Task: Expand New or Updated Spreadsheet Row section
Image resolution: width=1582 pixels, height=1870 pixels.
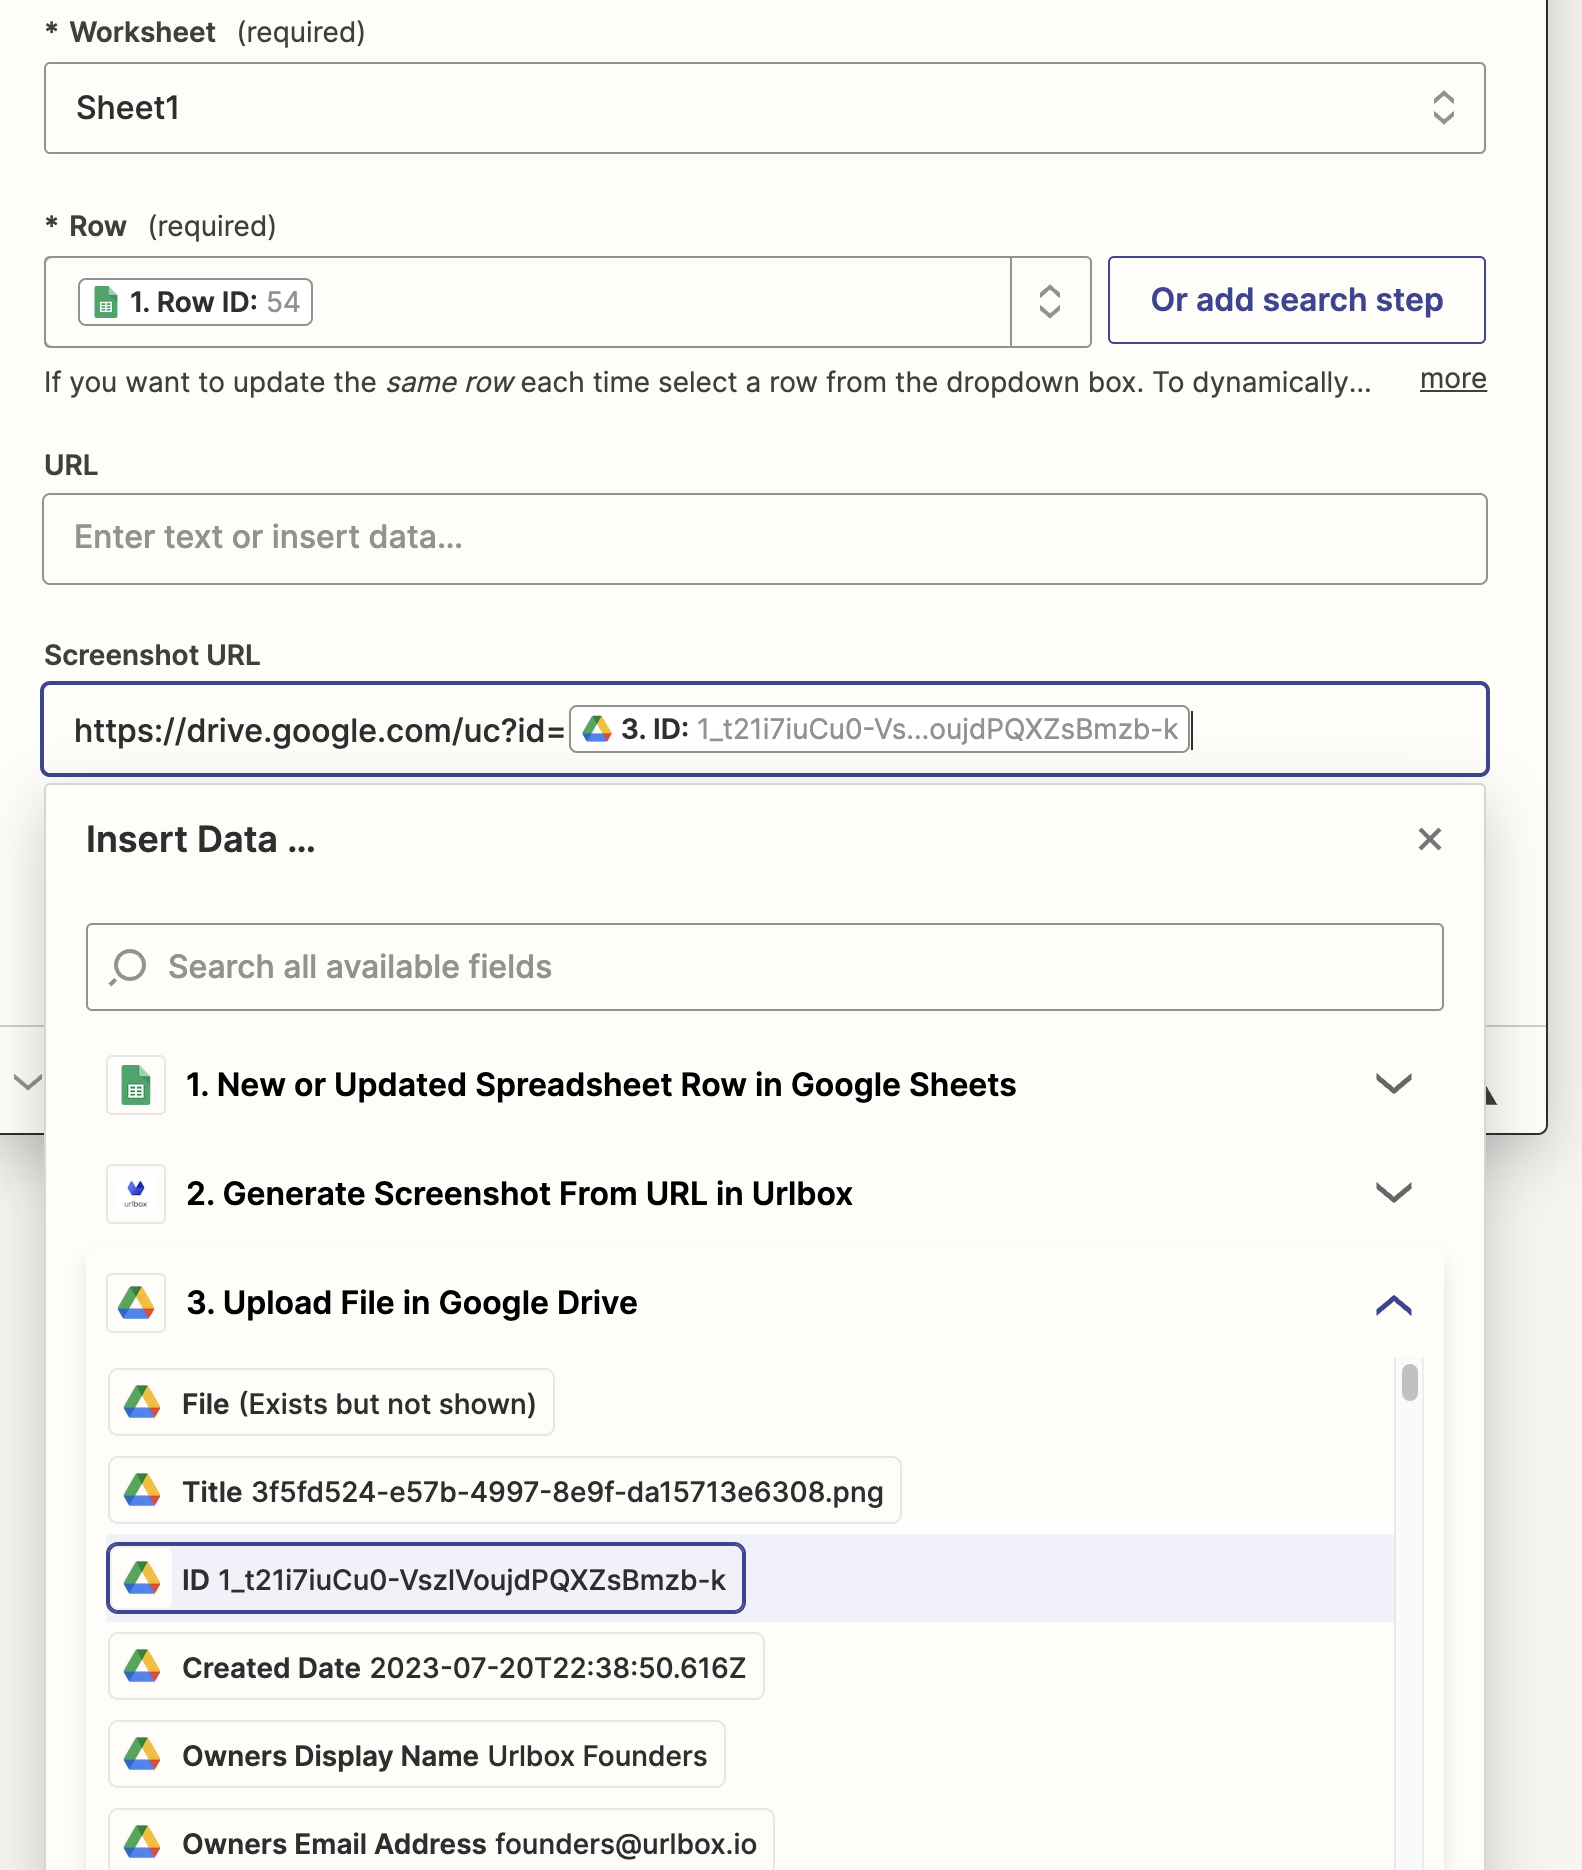Action: (x=1393, y=1084)
